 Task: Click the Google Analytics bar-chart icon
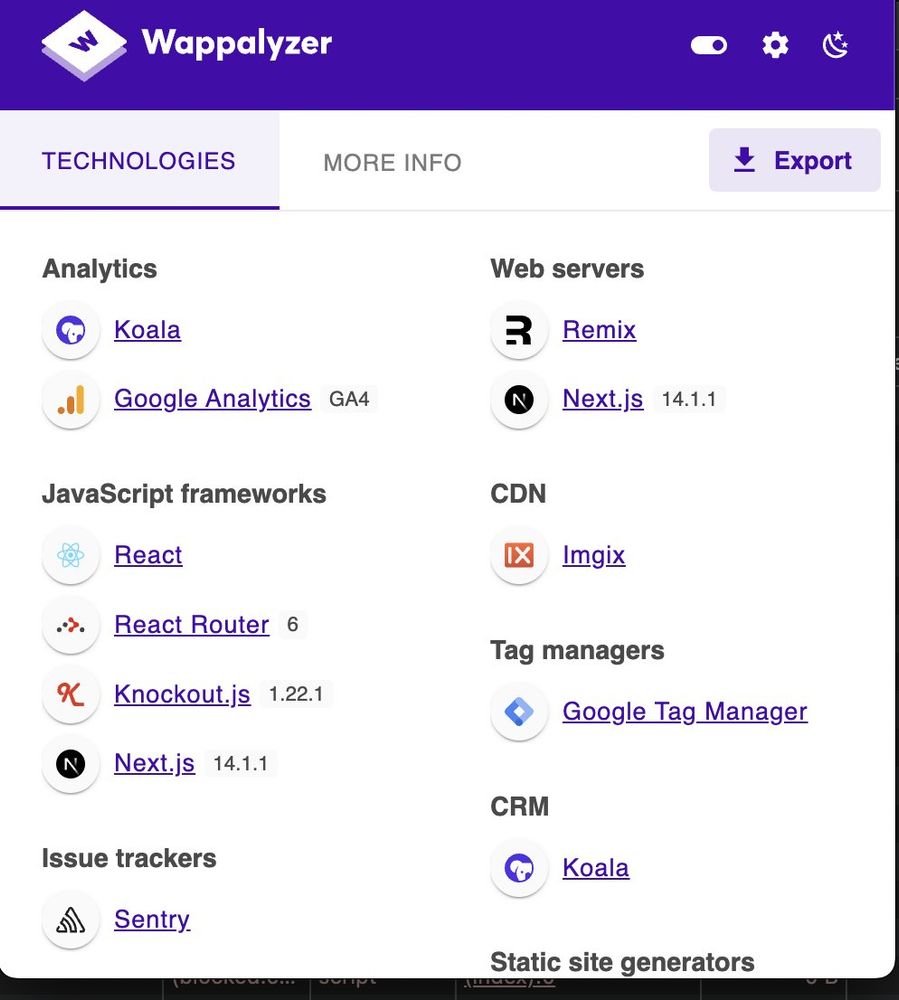click(71, 400)
